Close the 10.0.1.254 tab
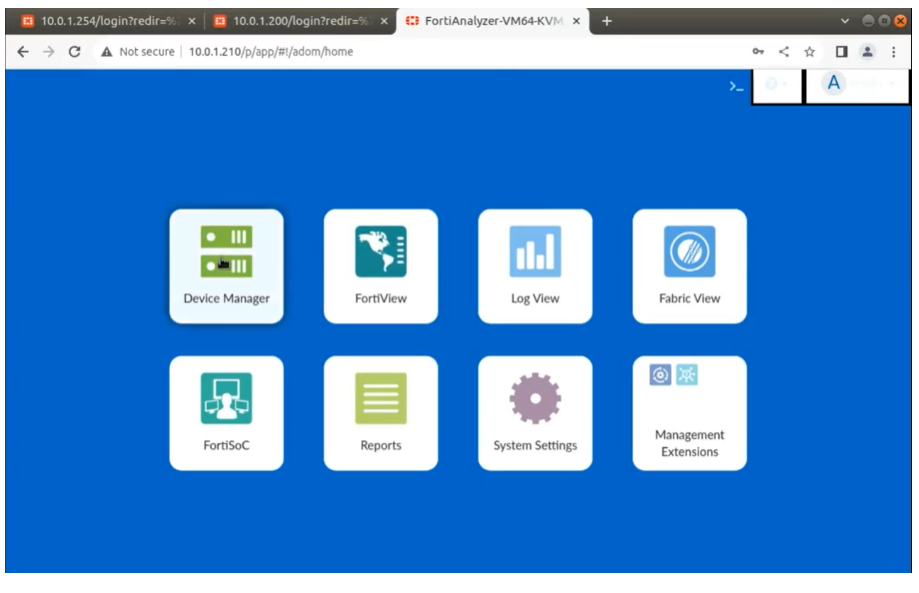Screen dimensions: 919x593 [192, 21]
